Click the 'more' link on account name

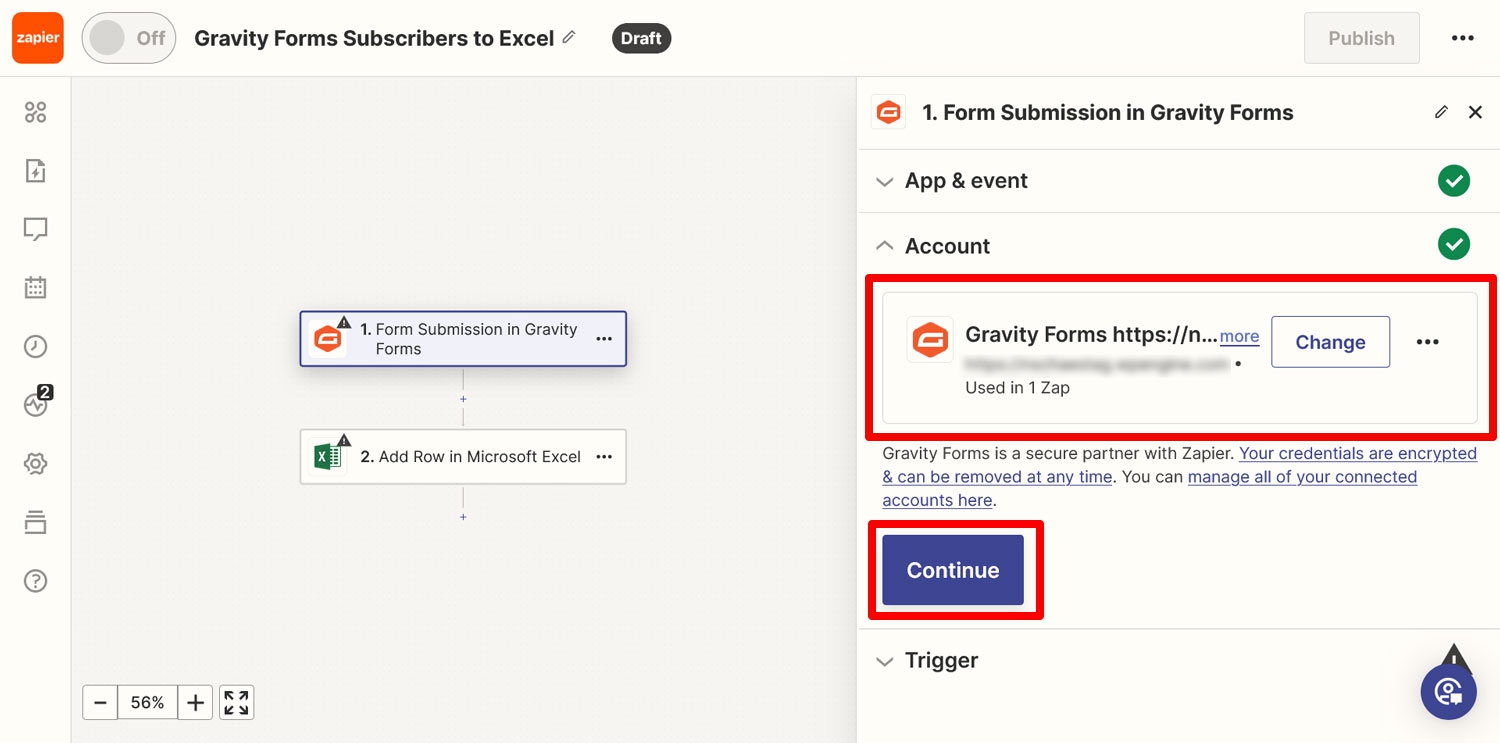tap(1239, 337)
